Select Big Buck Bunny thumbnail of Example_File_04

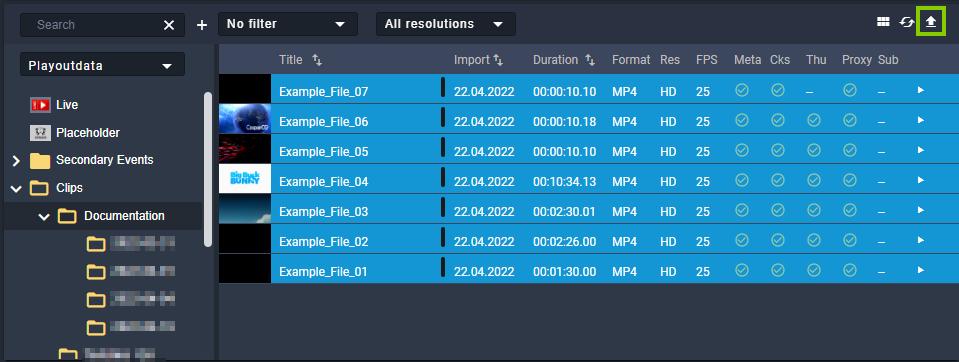[x=245, y=179]
